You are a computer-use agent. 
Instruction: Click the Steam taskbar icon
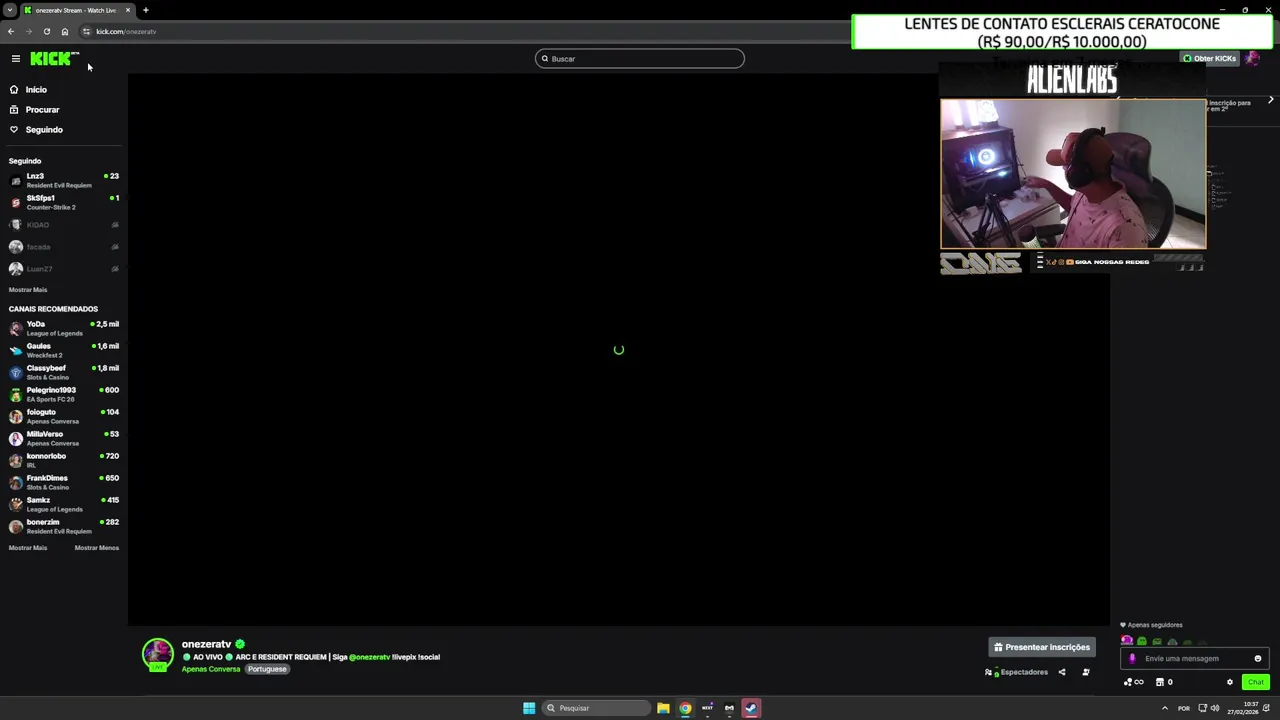(751, 708)
